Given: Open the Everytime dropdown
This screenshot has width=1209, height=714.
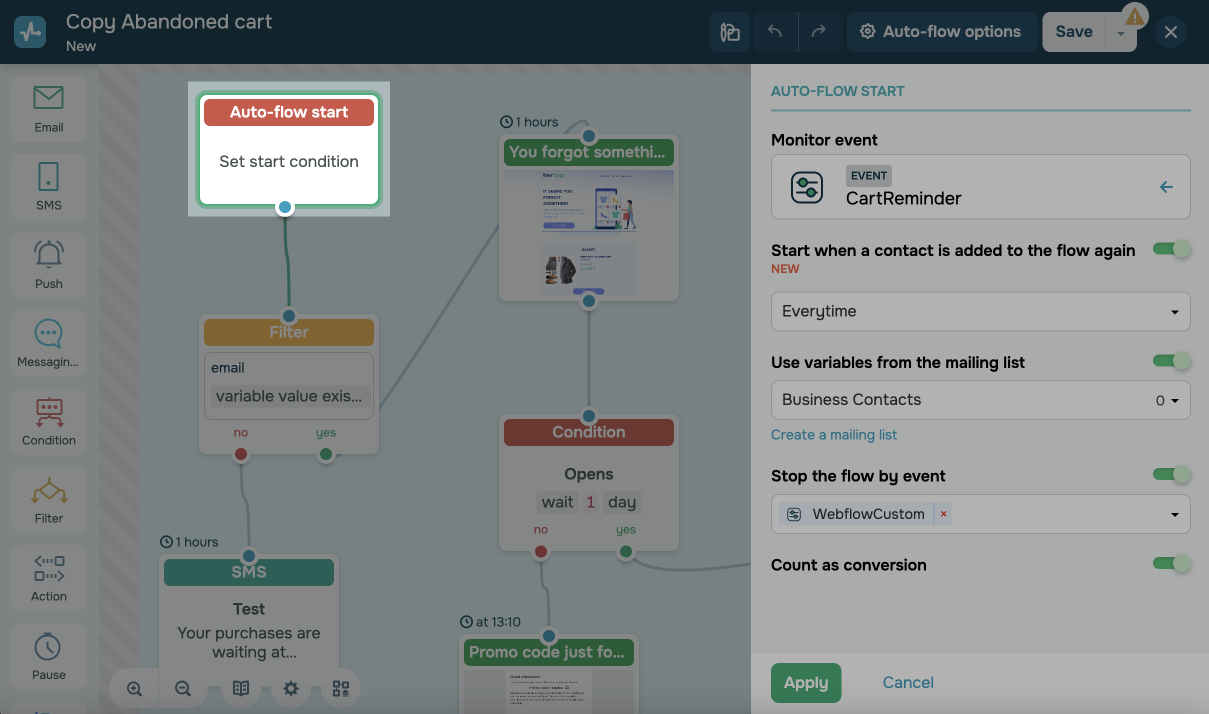Looking at the screenshot, I should [x=980, y=311].
